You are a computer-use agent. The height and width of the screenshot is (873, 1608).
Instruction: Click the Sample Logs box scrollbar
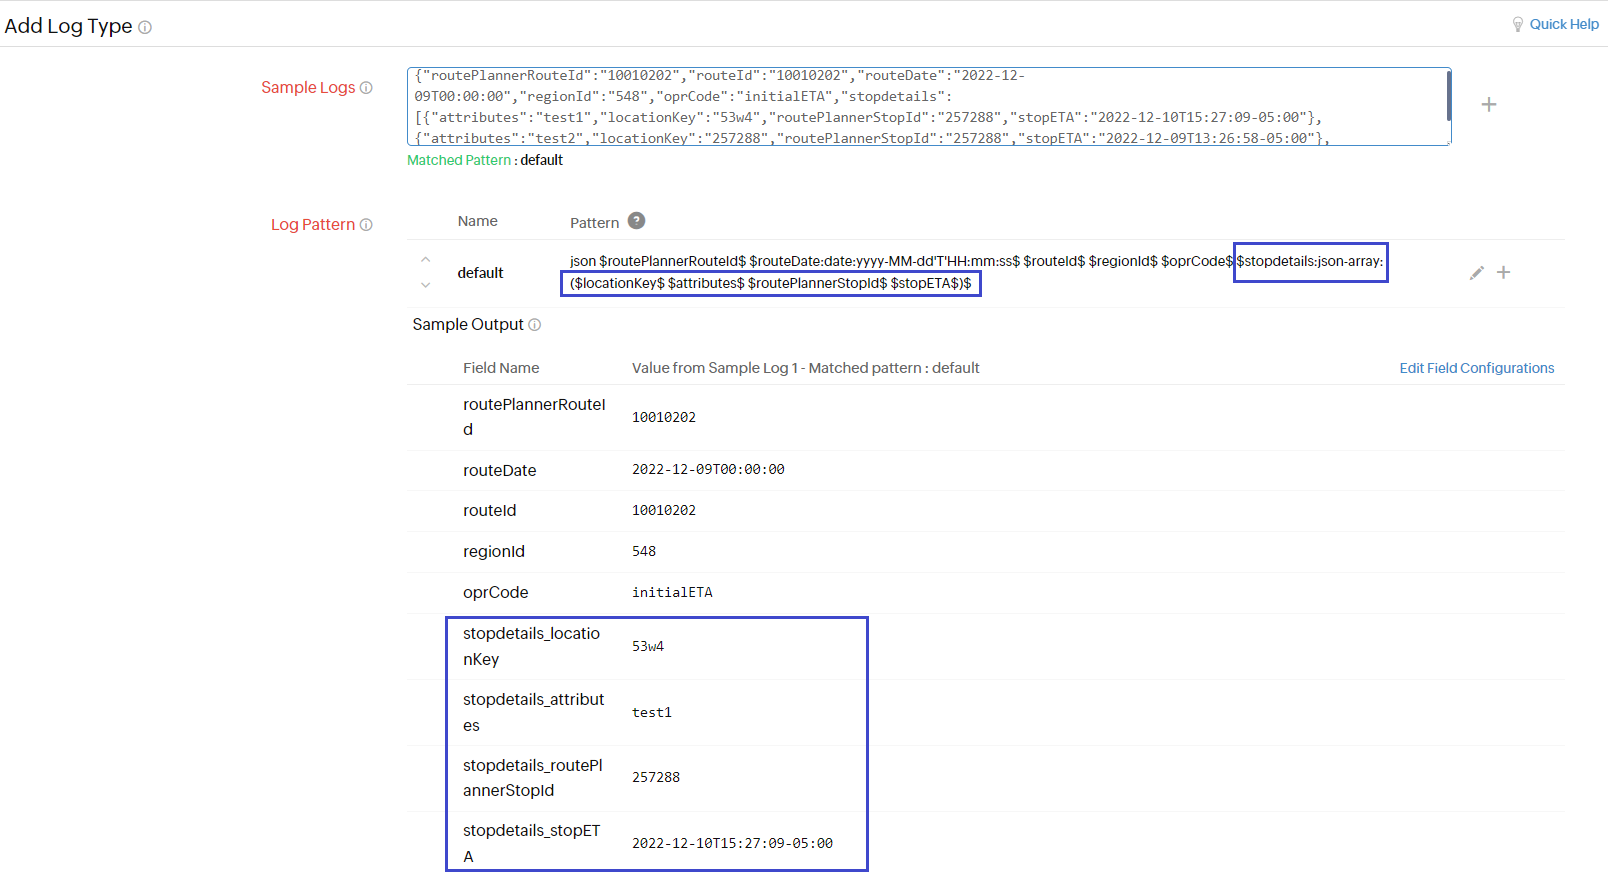[1448, 97]
